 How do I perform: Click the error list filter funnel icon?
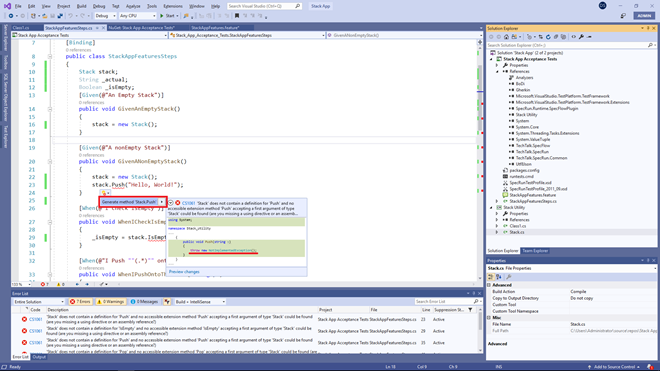(x=470, y=310)
